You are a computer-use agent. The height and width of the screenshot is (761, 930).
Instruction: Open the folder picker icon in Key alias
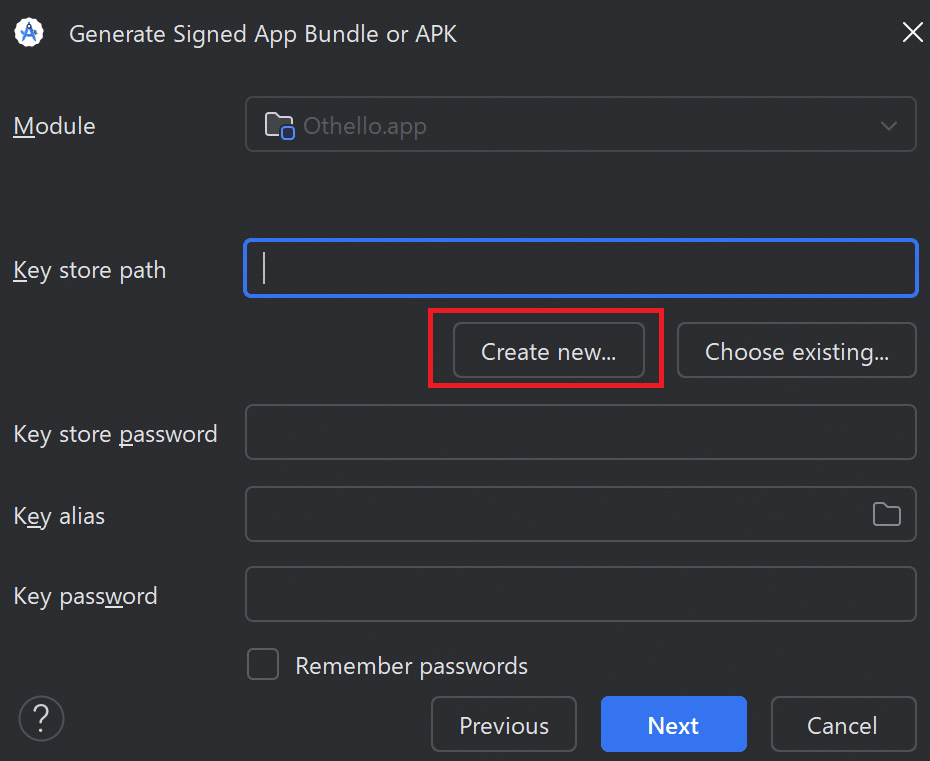click(887, 513)
